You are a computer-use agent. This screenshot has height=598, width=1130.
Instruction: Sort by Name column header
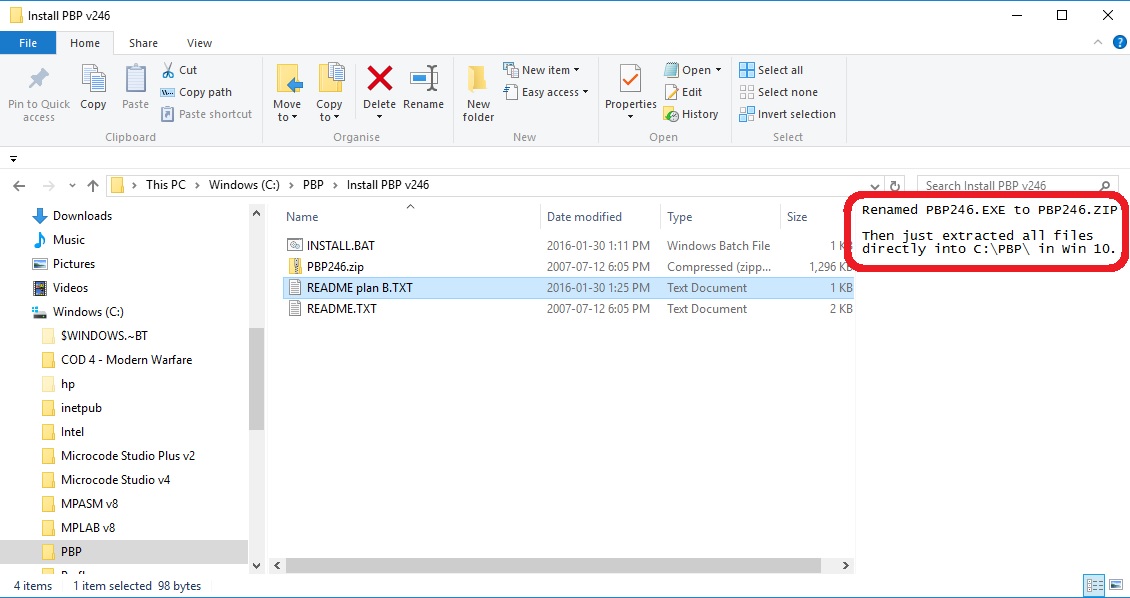pyautogui.click(x=302, y=217)
